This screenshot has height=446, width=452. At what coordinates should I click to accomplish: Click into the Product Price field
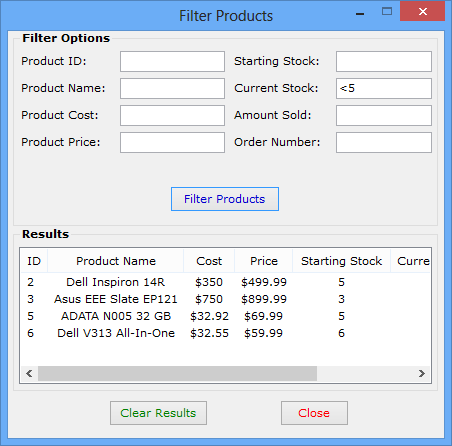click(172, 142)
